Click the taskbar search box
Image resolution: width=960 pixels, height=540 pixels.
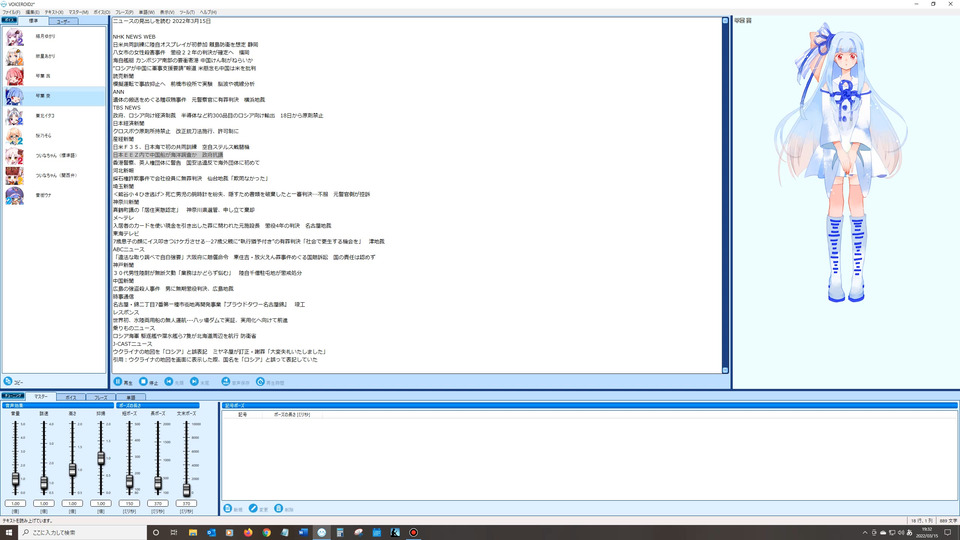(83, 532)
